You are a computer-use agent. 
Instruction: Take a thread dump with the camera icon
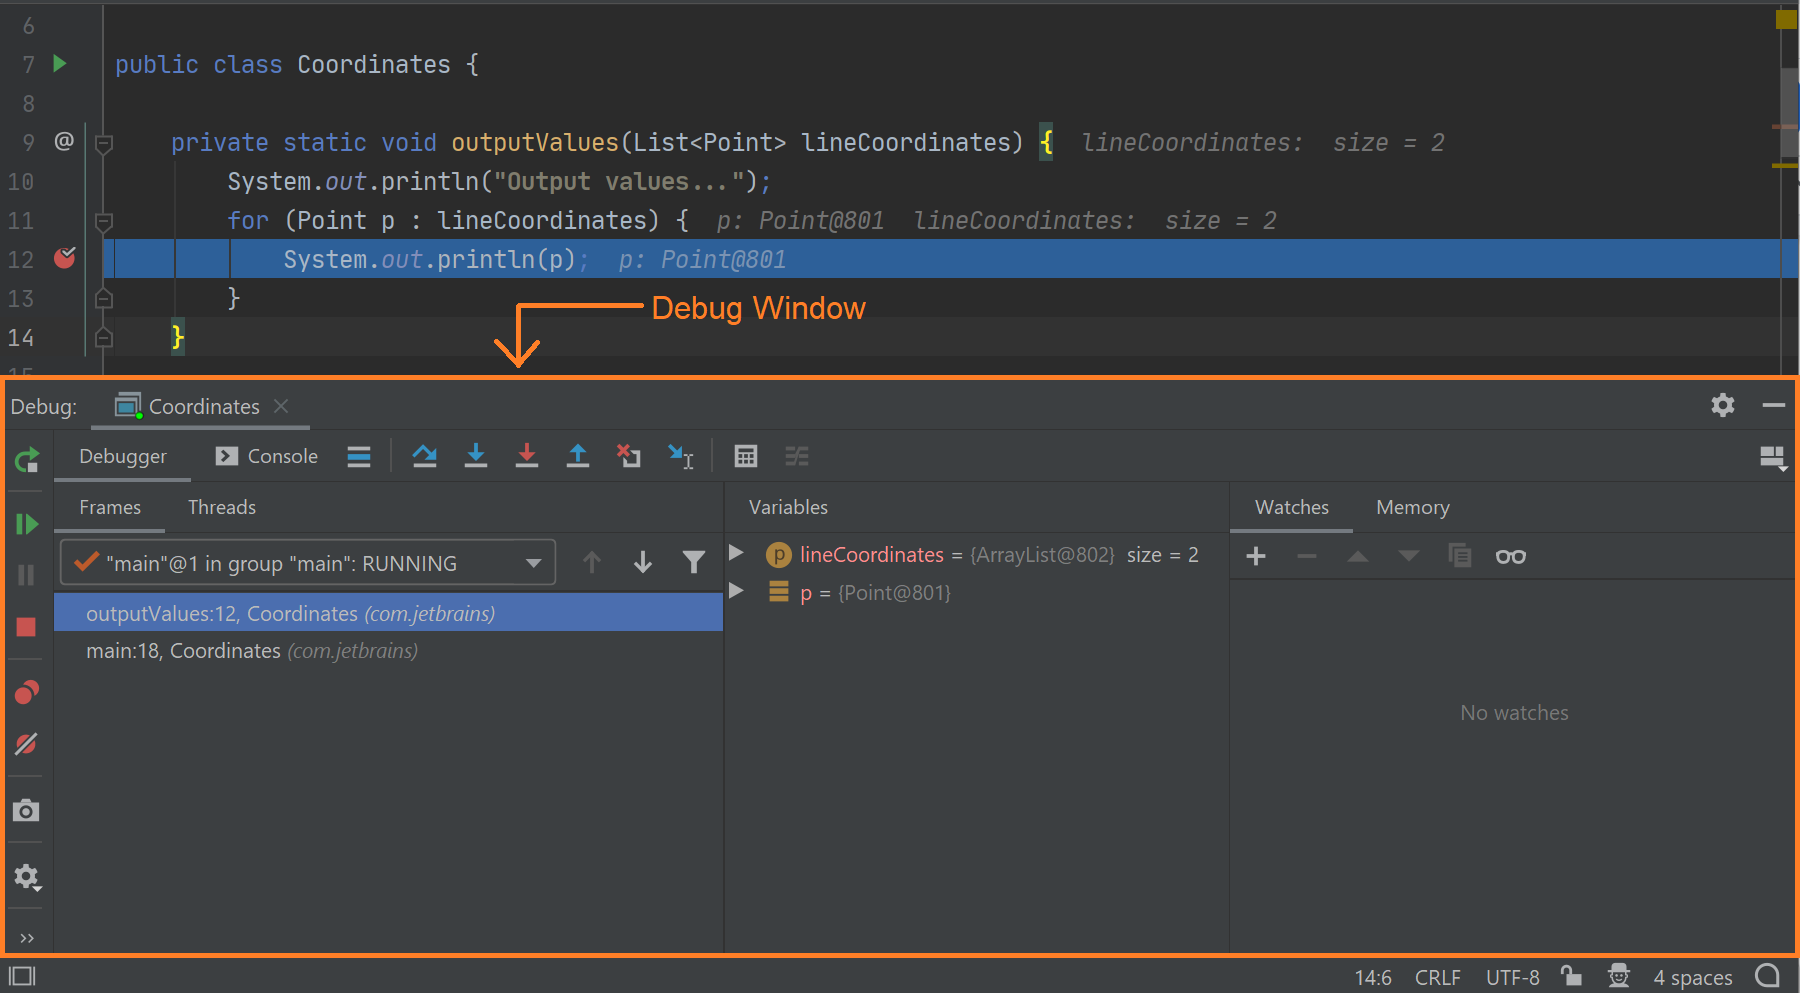click(x=26, y=811)
